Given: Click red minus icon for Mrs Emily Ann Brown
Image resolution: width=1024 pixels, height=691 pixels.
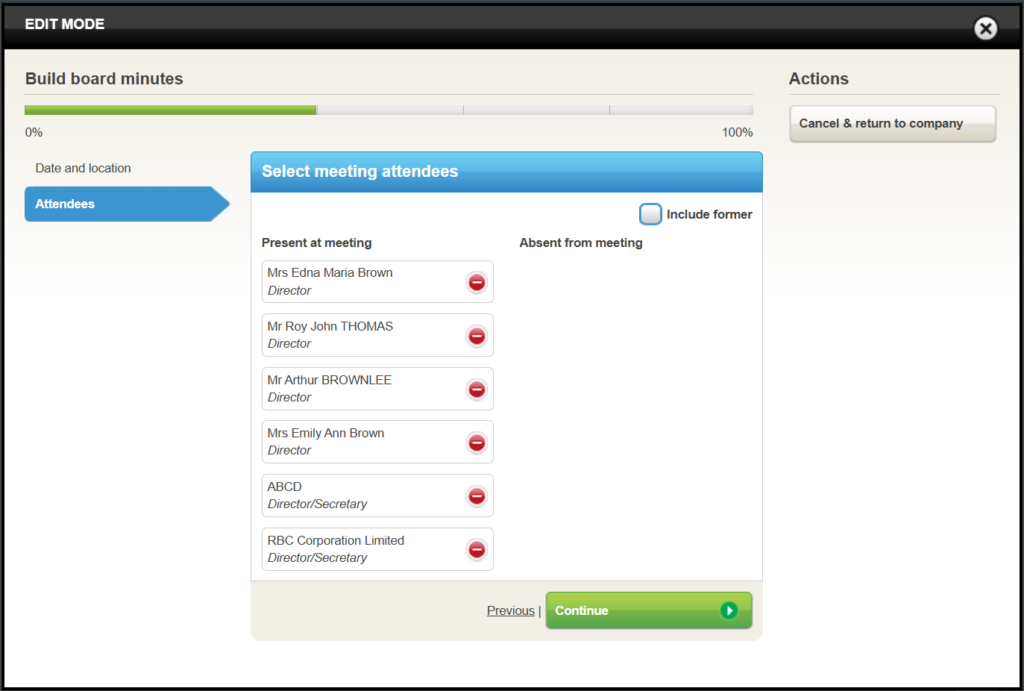Looking at the screenshot, I should tap(477, 443).
